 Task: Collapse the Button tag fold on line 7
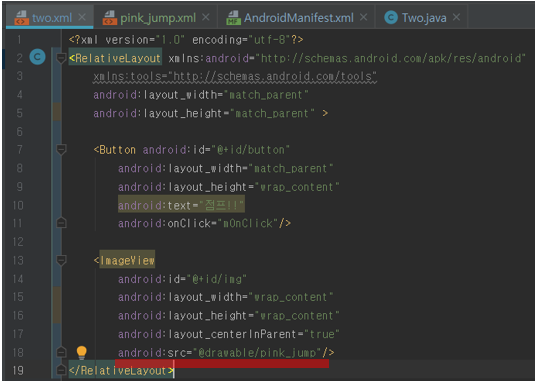[x=61, y=149]
